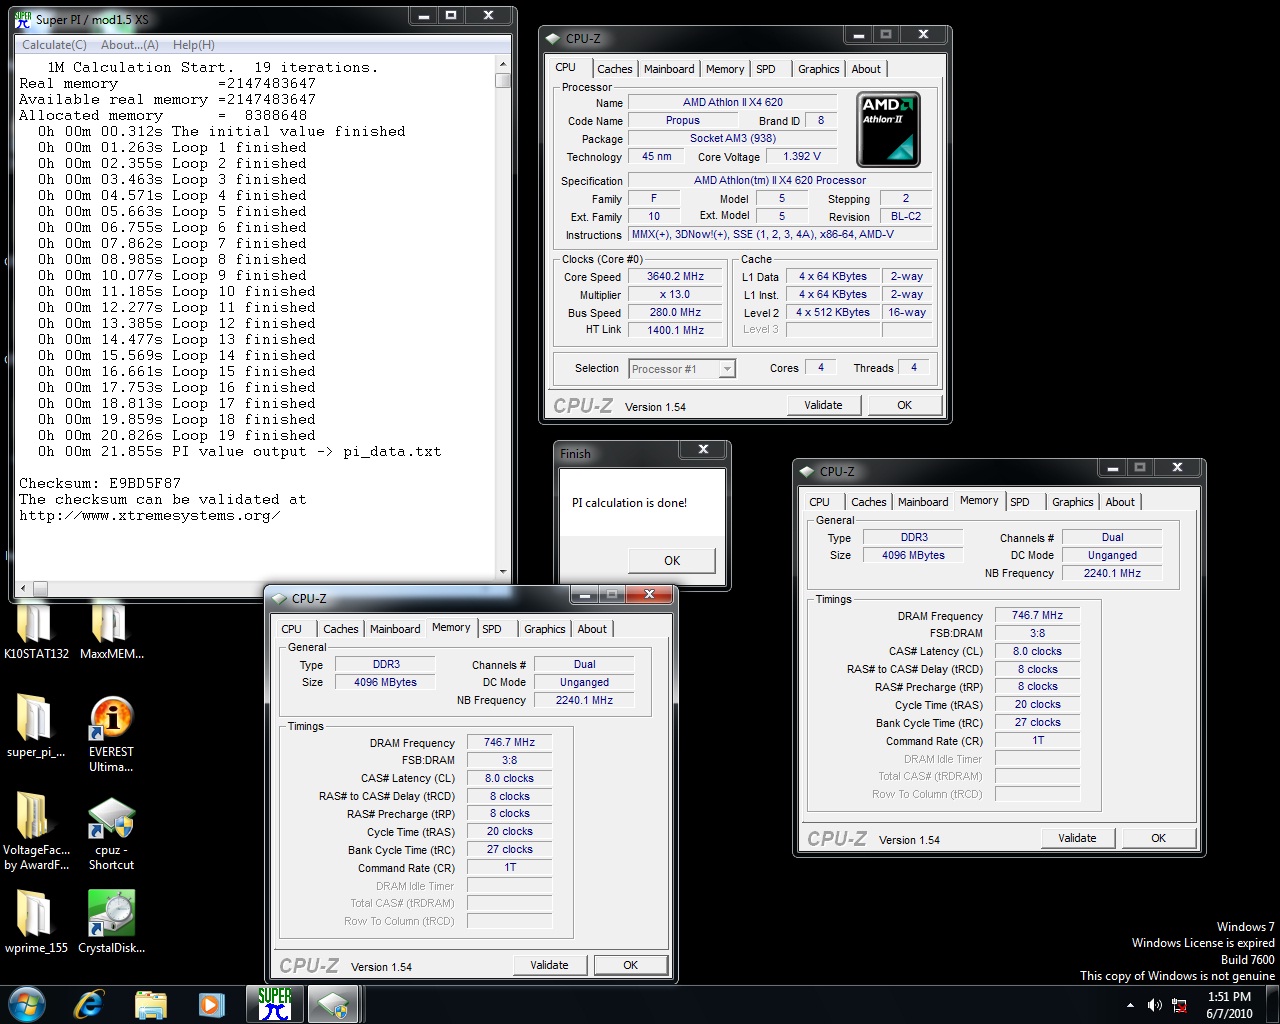Open the About...(A) menu in Super PI
The height and width of the screenshot is (1024, 1280).
point(130,45)
